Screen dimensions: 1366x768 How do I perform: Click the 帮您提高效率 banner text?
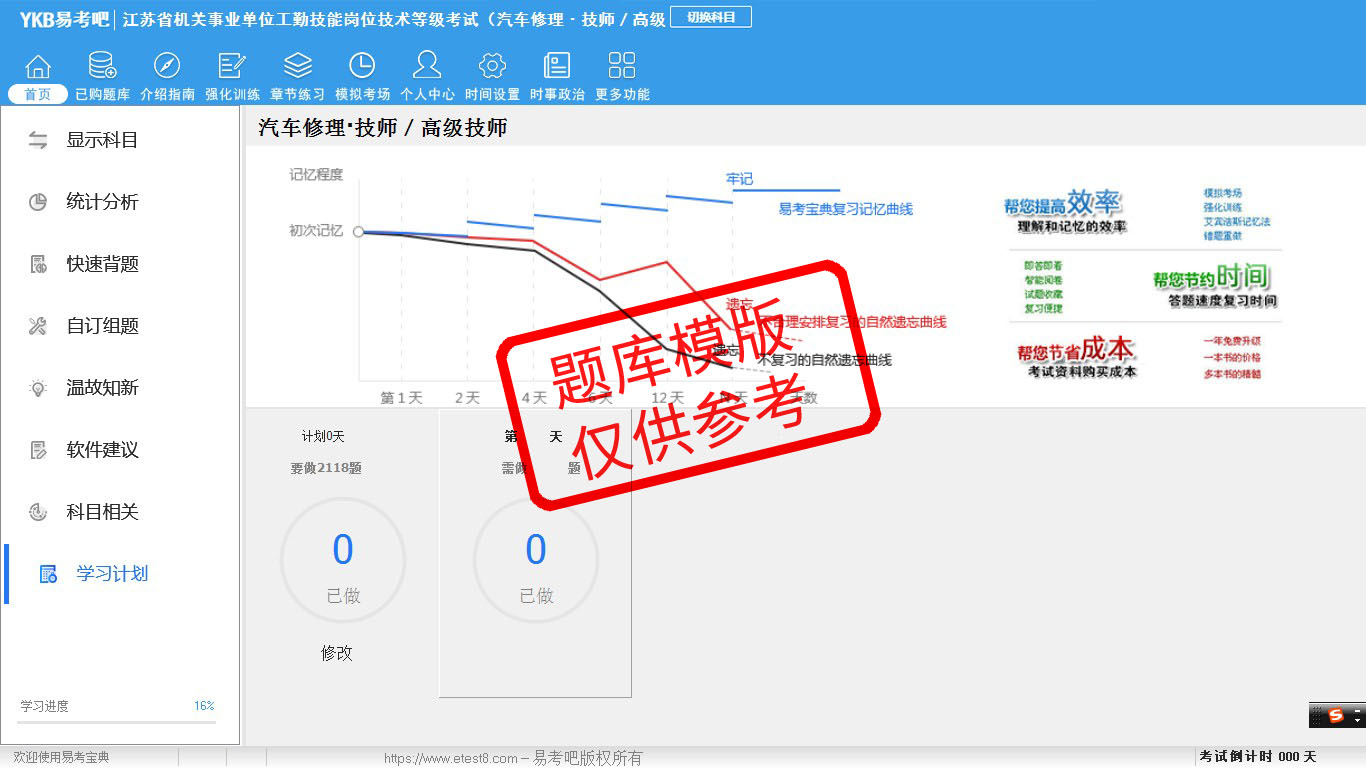1063,202
